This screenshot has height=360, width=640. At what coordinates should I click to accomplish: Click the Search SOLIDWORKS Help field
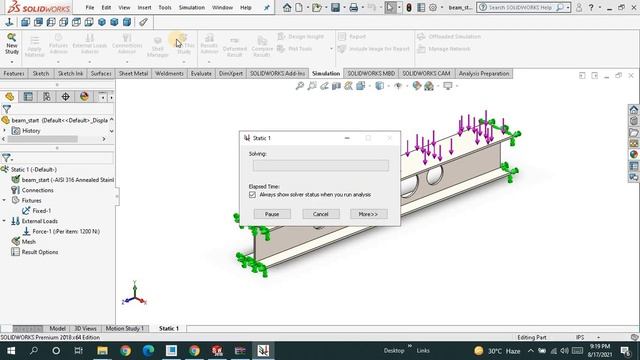pos(523,7)
